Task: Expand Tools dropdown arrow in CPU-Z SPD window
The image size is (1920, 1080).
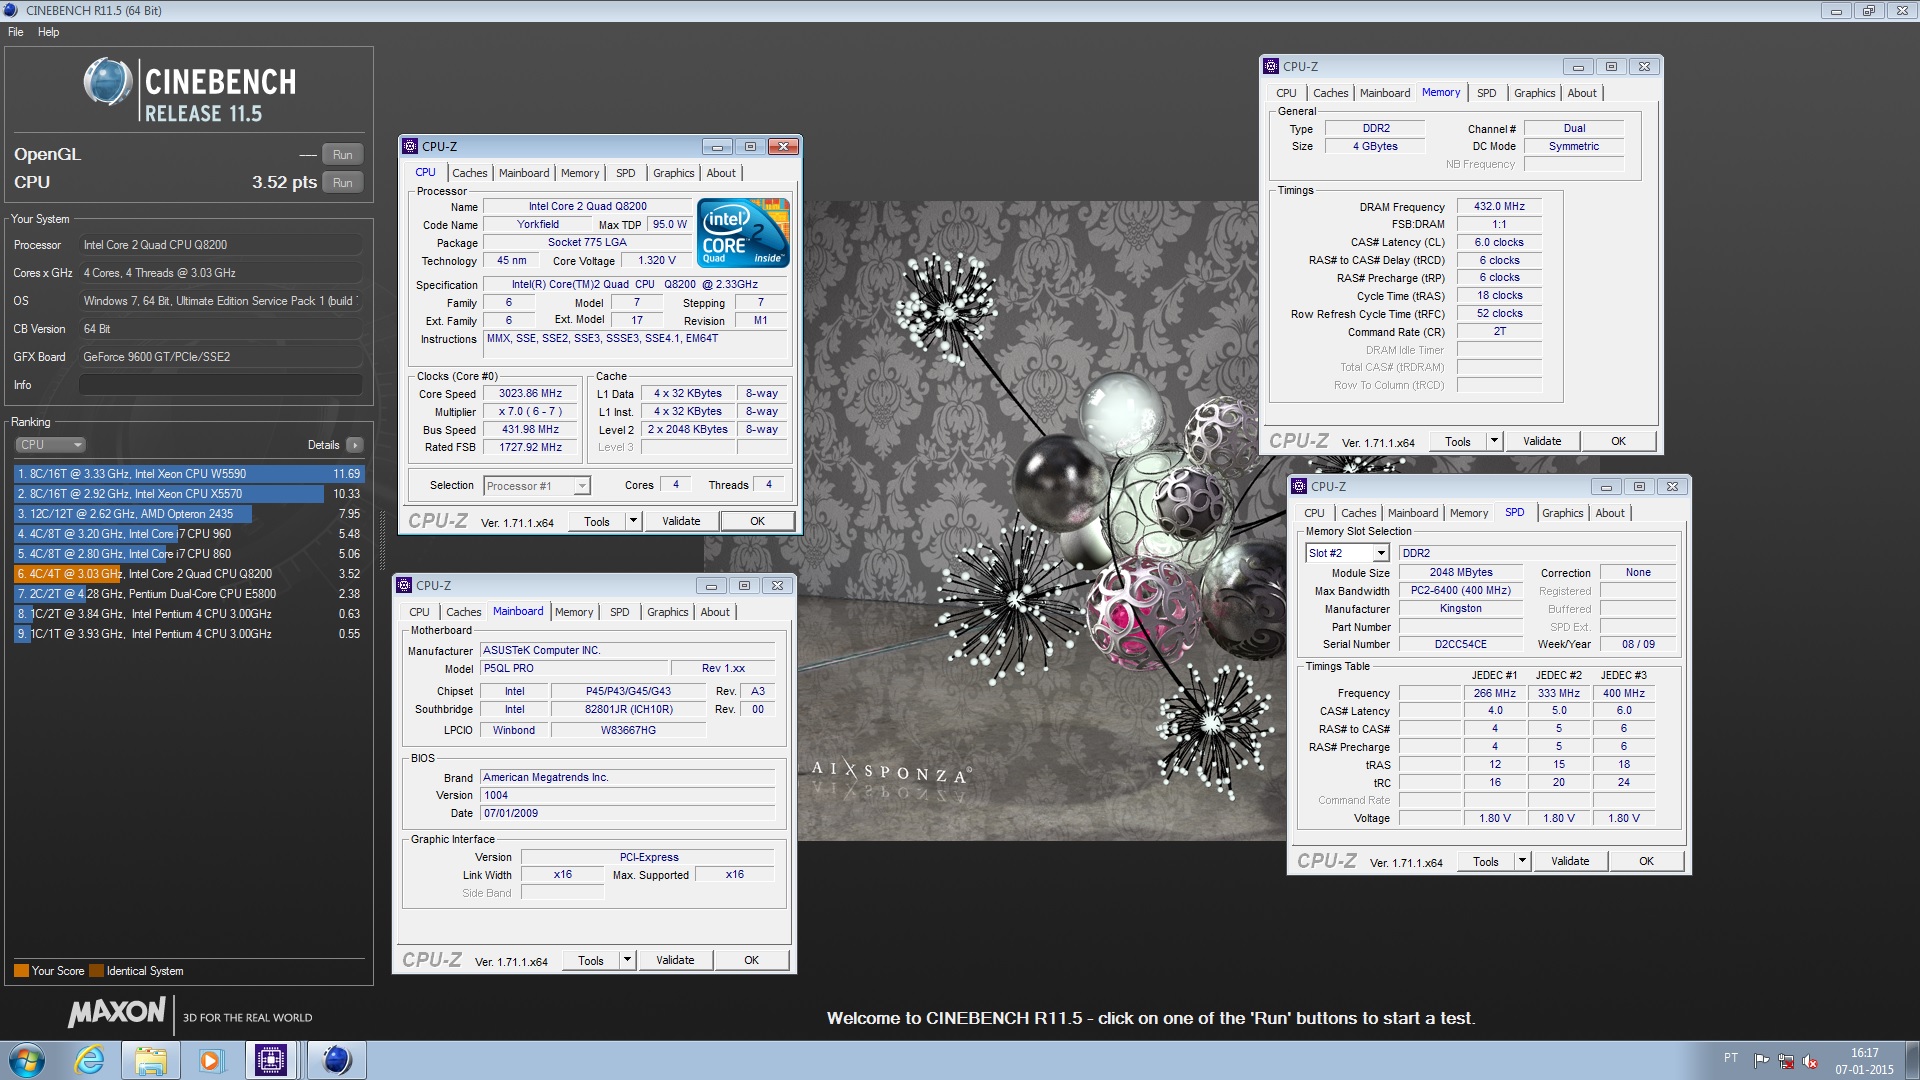Action: tap(1521, 861)
